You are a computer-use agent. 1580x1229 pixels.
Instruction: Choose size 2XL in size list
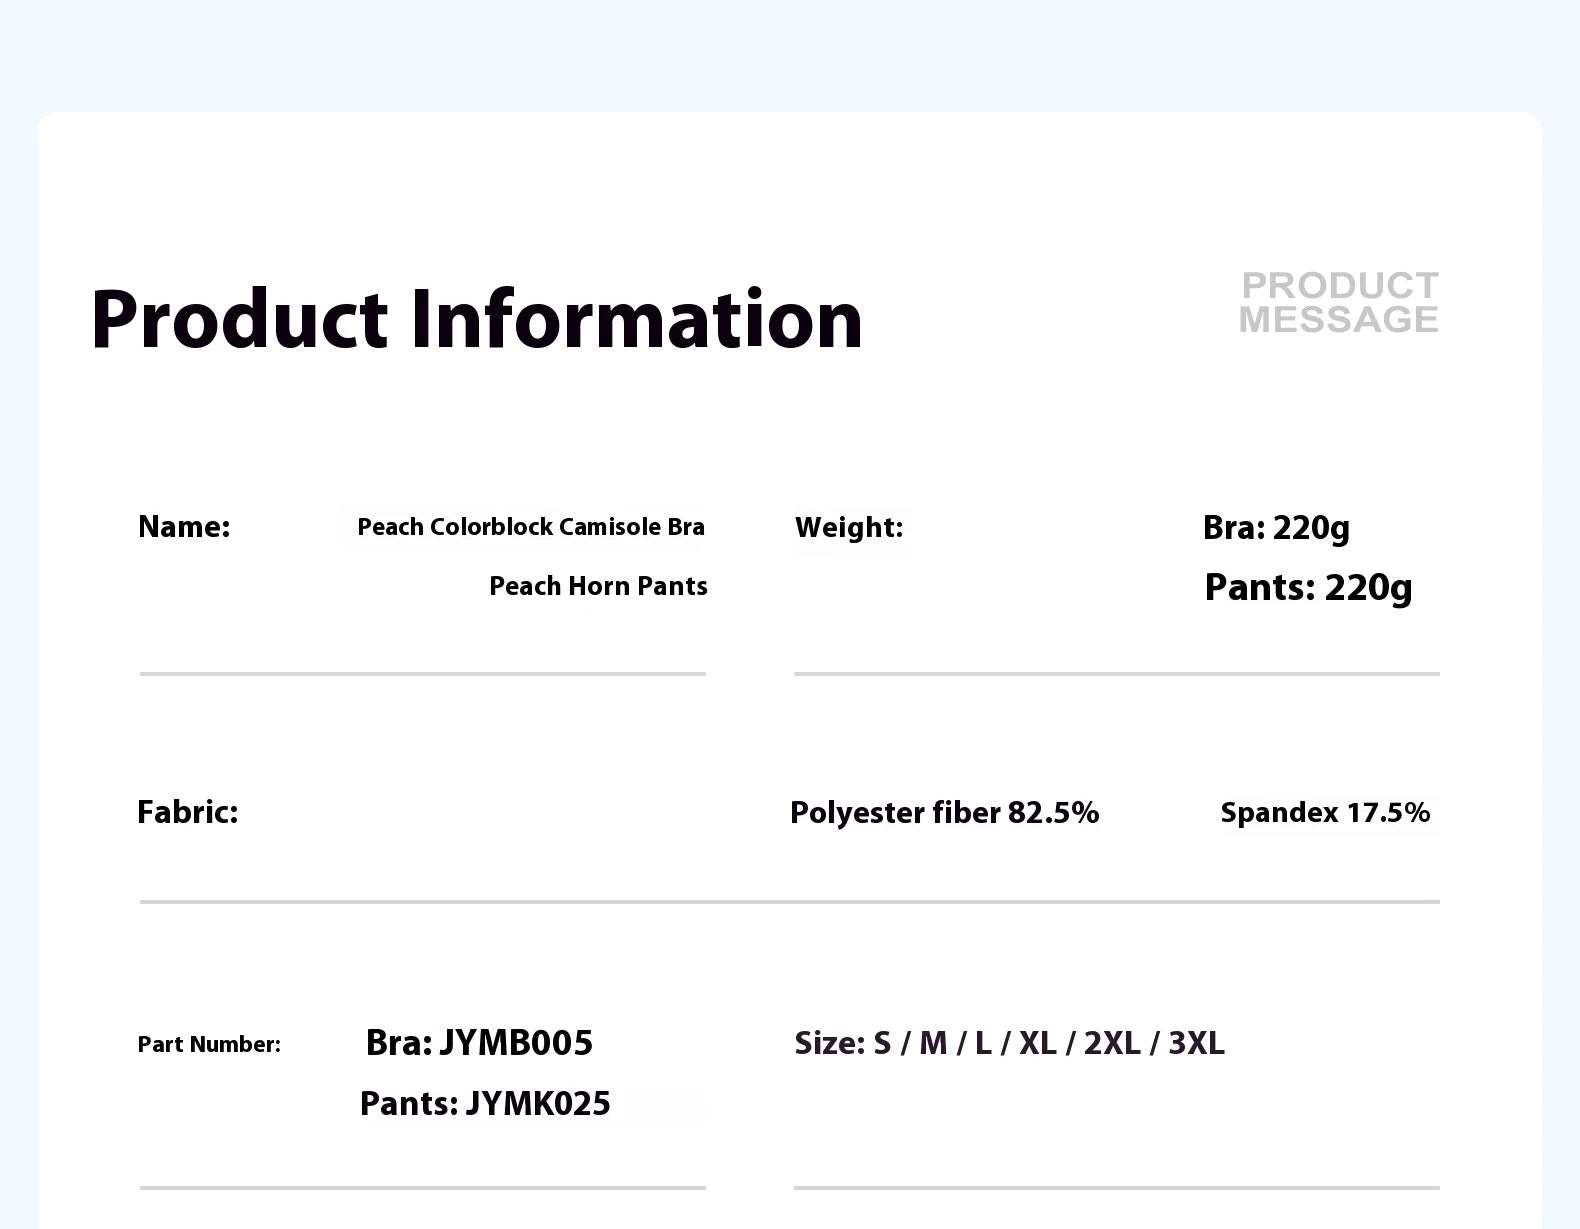click(x=1112, y=1043)
